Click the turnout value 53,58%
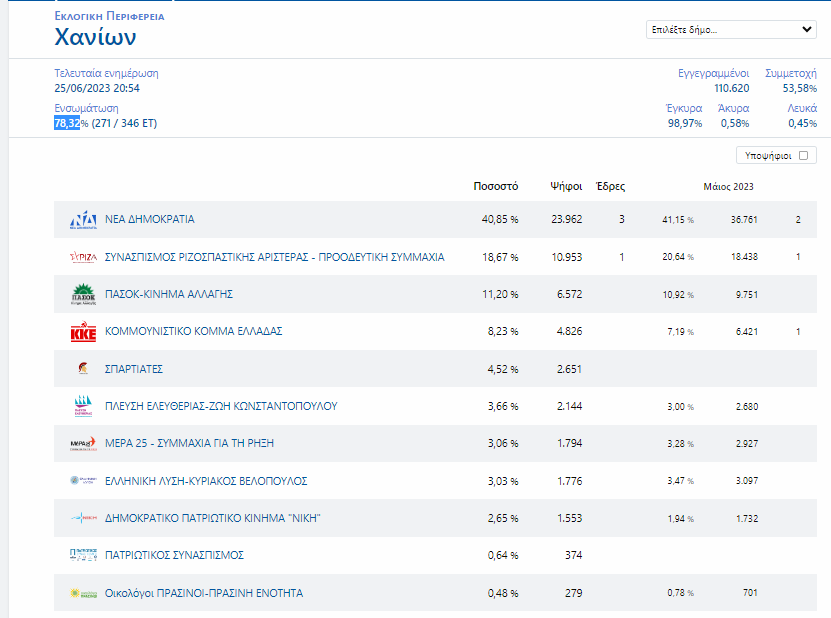 (800, 88)
